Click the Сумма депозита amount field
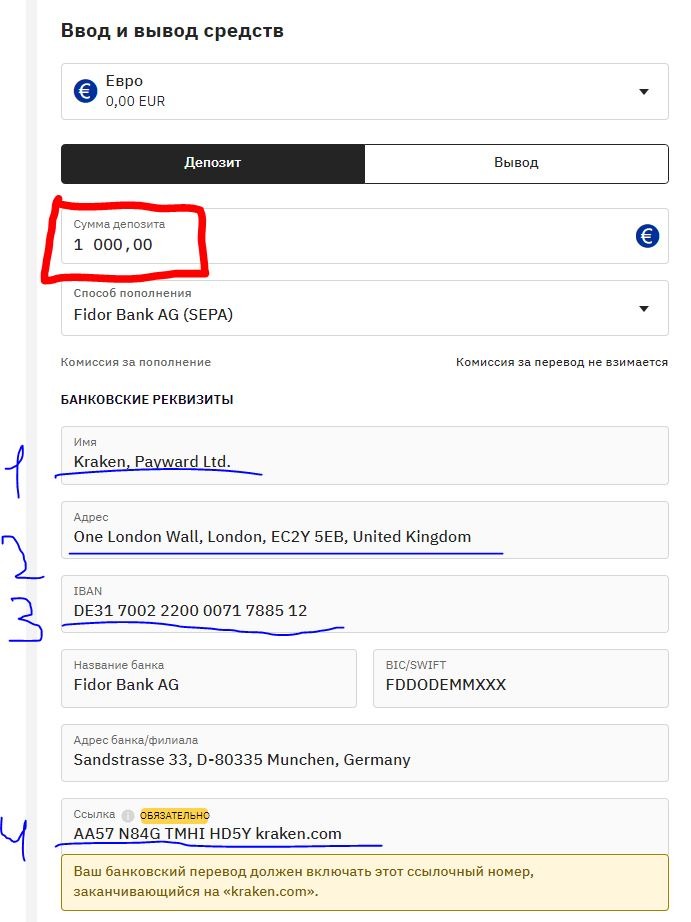Screen dimensions: 691x922 (365, 236)
